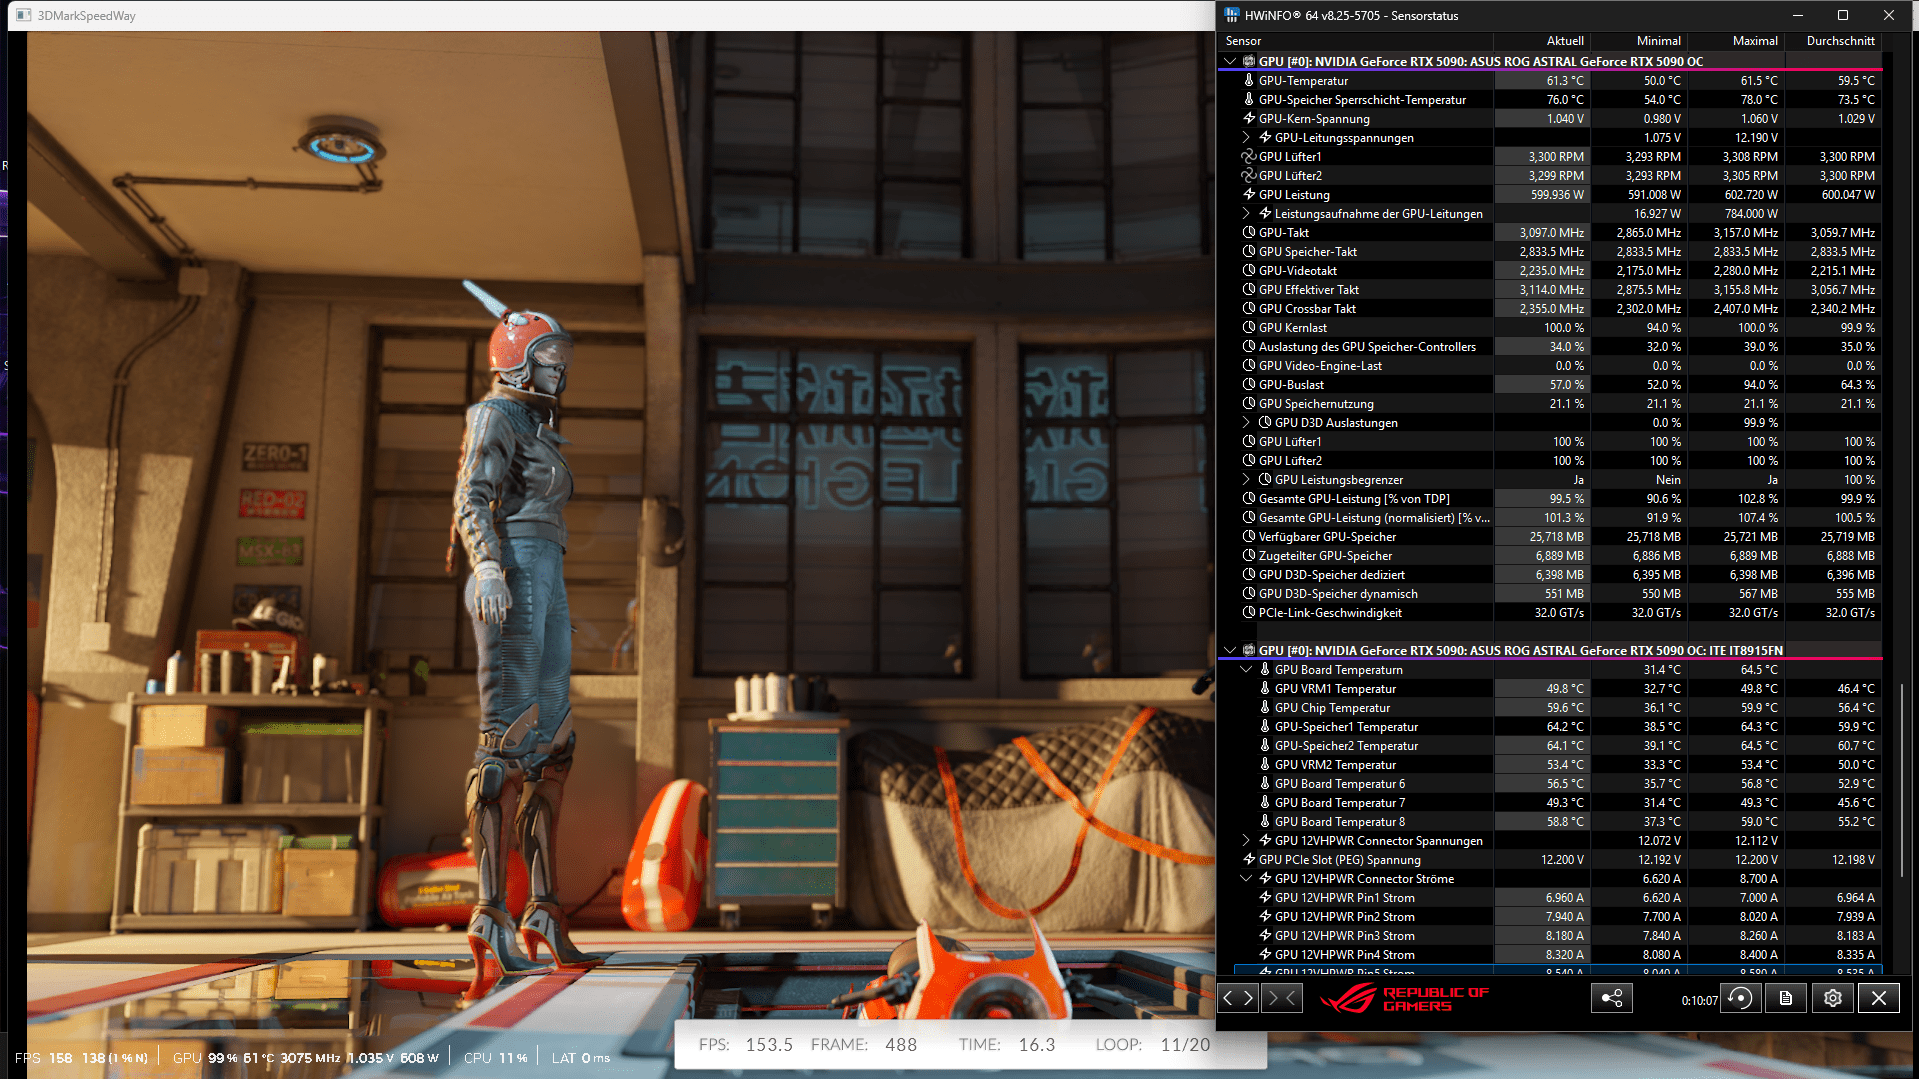Click the Minimal column header
The height and width of the screenshot is (1079, 1919).
(x=1638, y=41)
